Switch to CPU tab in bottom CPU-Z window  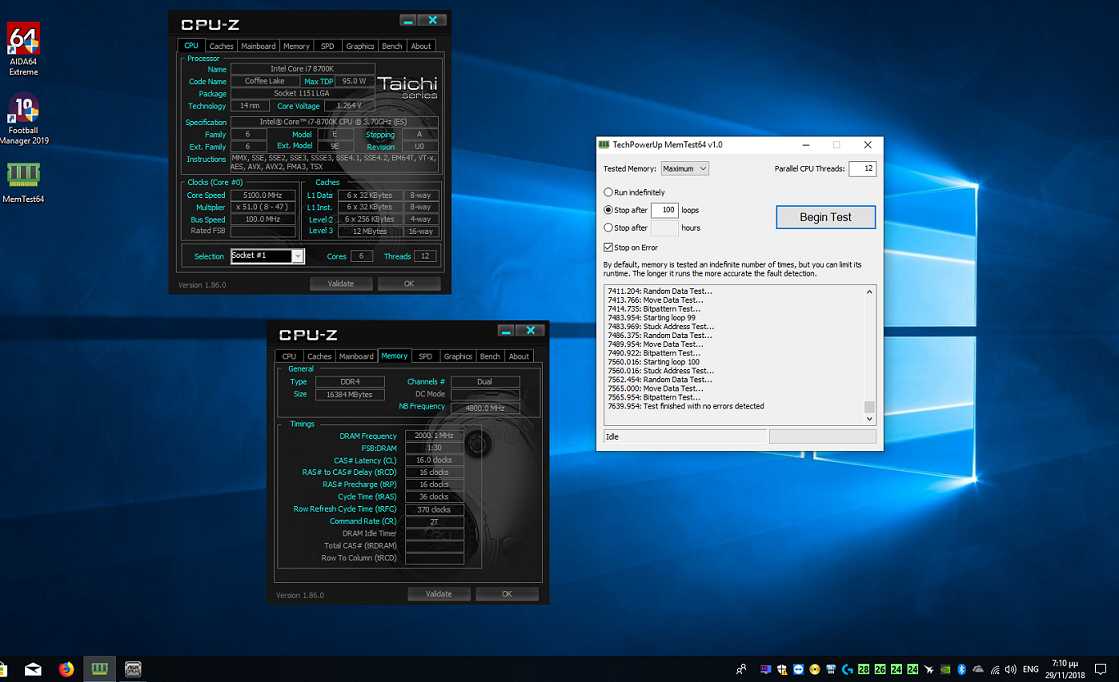pyautogui.click(x=289, y=356)
